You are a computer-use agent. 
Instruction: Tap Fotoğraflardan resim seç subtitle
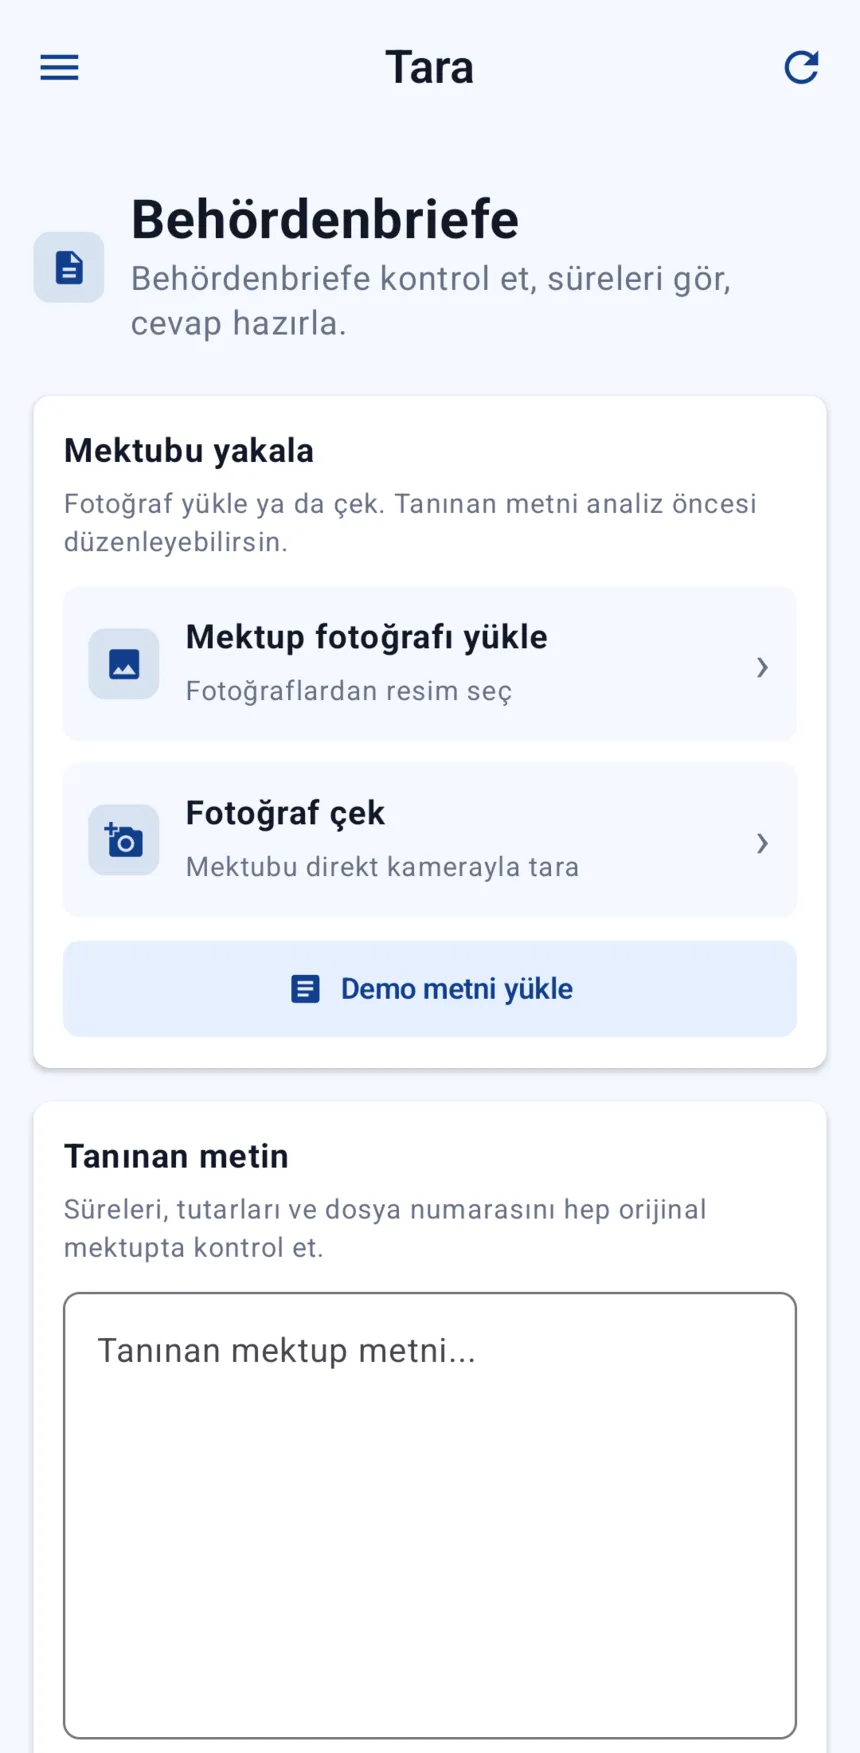point(349,691)
